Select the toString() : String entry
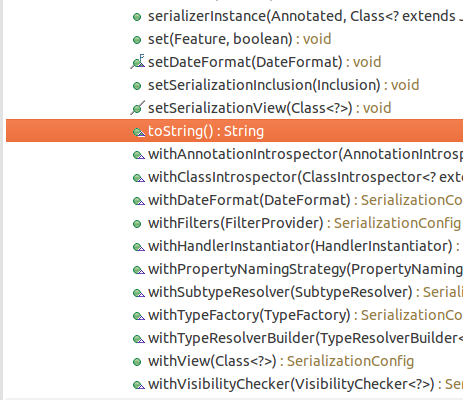Viewport: 463px width, 400px height. (x=234, y=131)
